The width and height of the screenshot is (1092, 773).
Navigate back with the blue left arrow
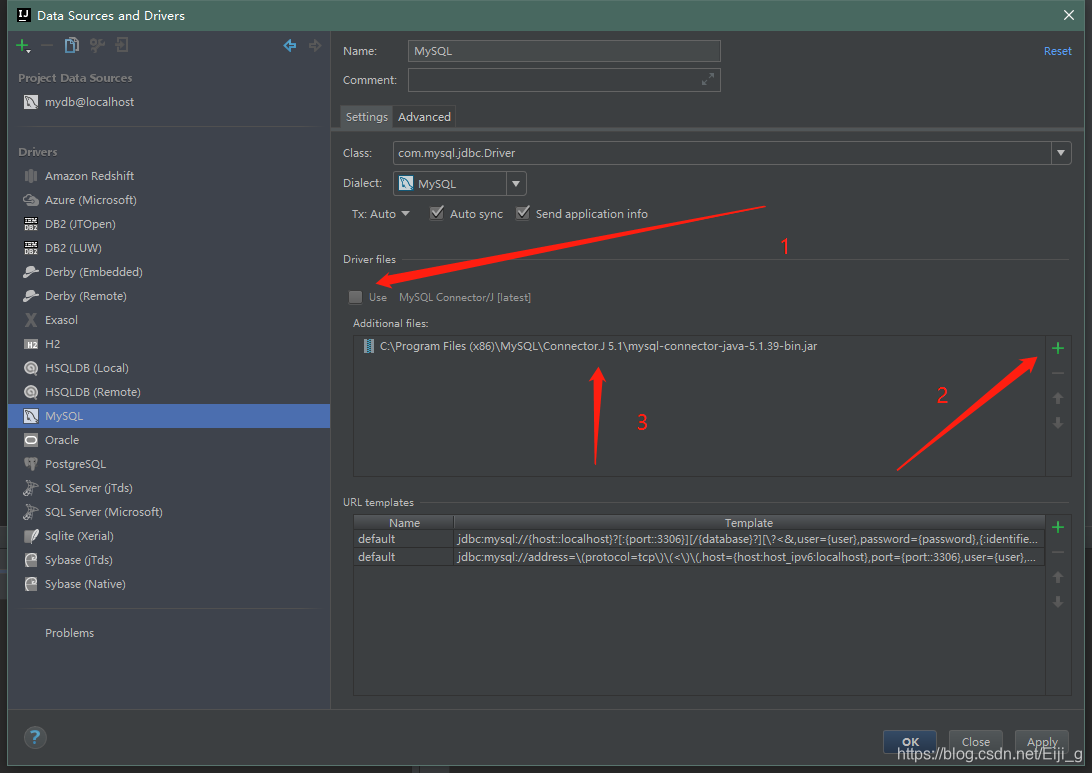point(290,46)
